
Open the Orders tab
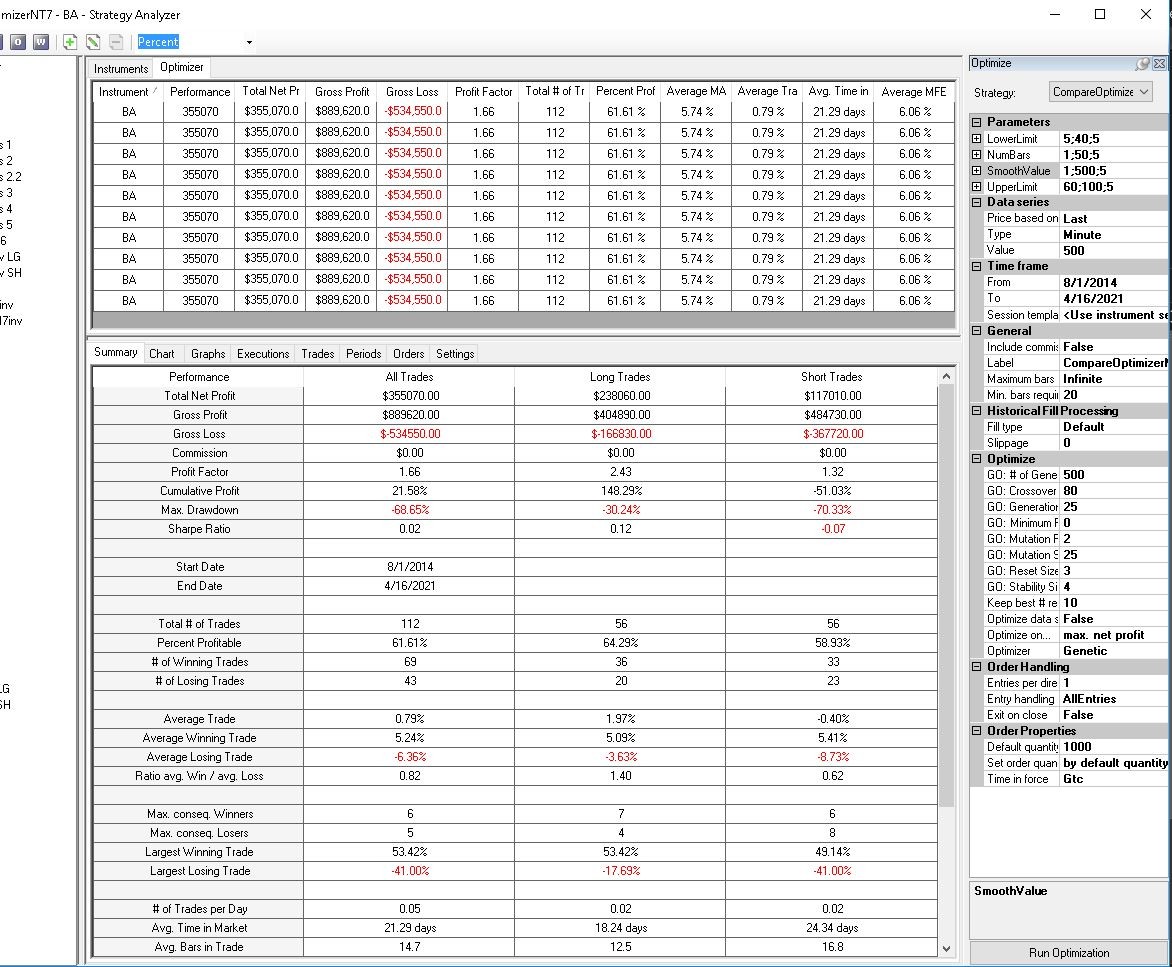409,354
